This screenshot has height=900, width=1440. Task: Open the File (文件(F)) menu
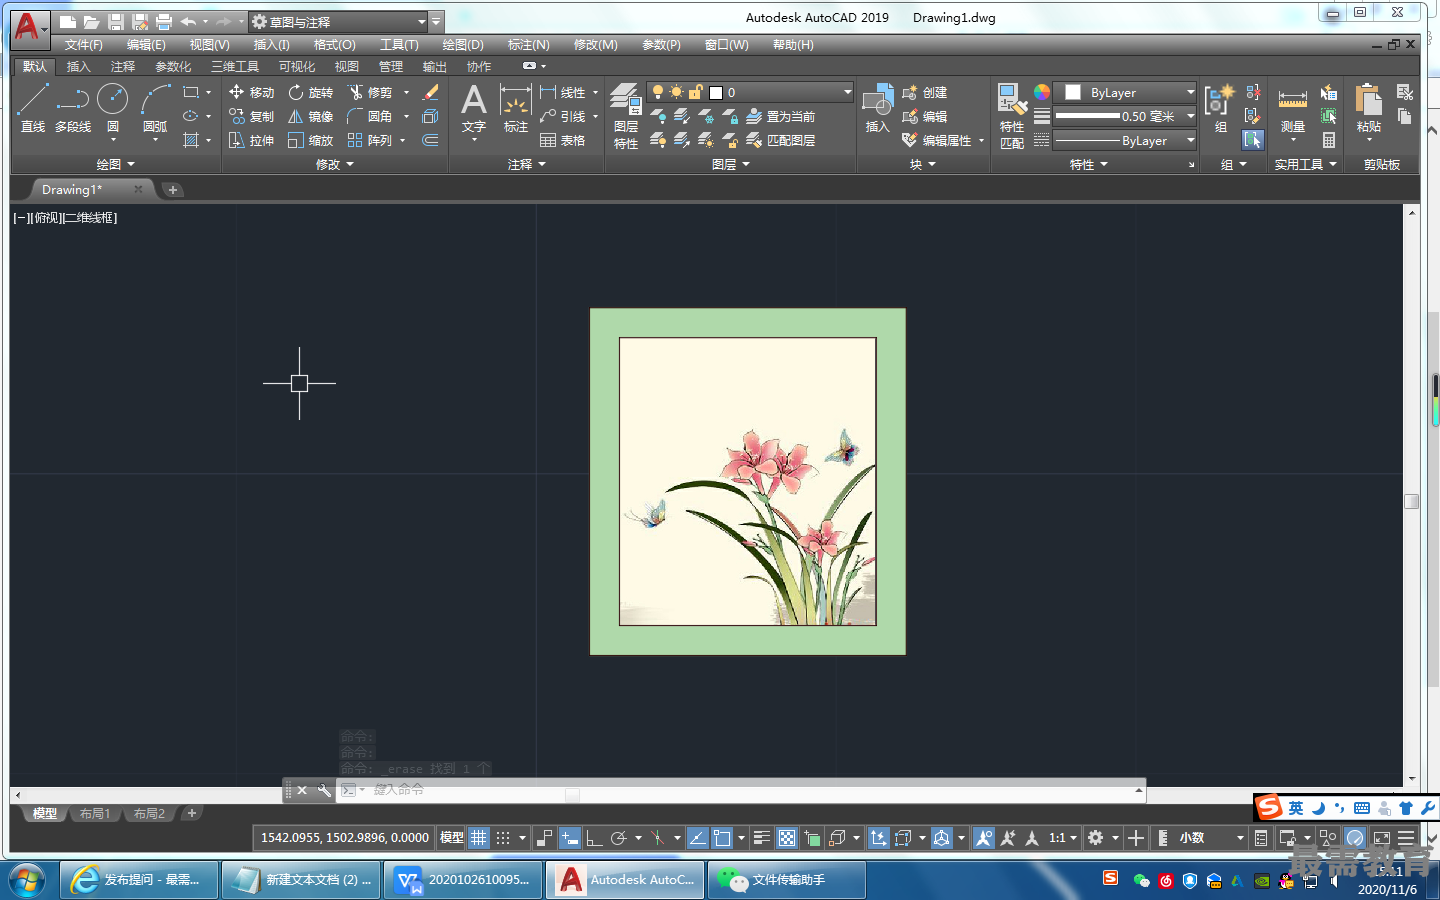click(x=84, y=45)
